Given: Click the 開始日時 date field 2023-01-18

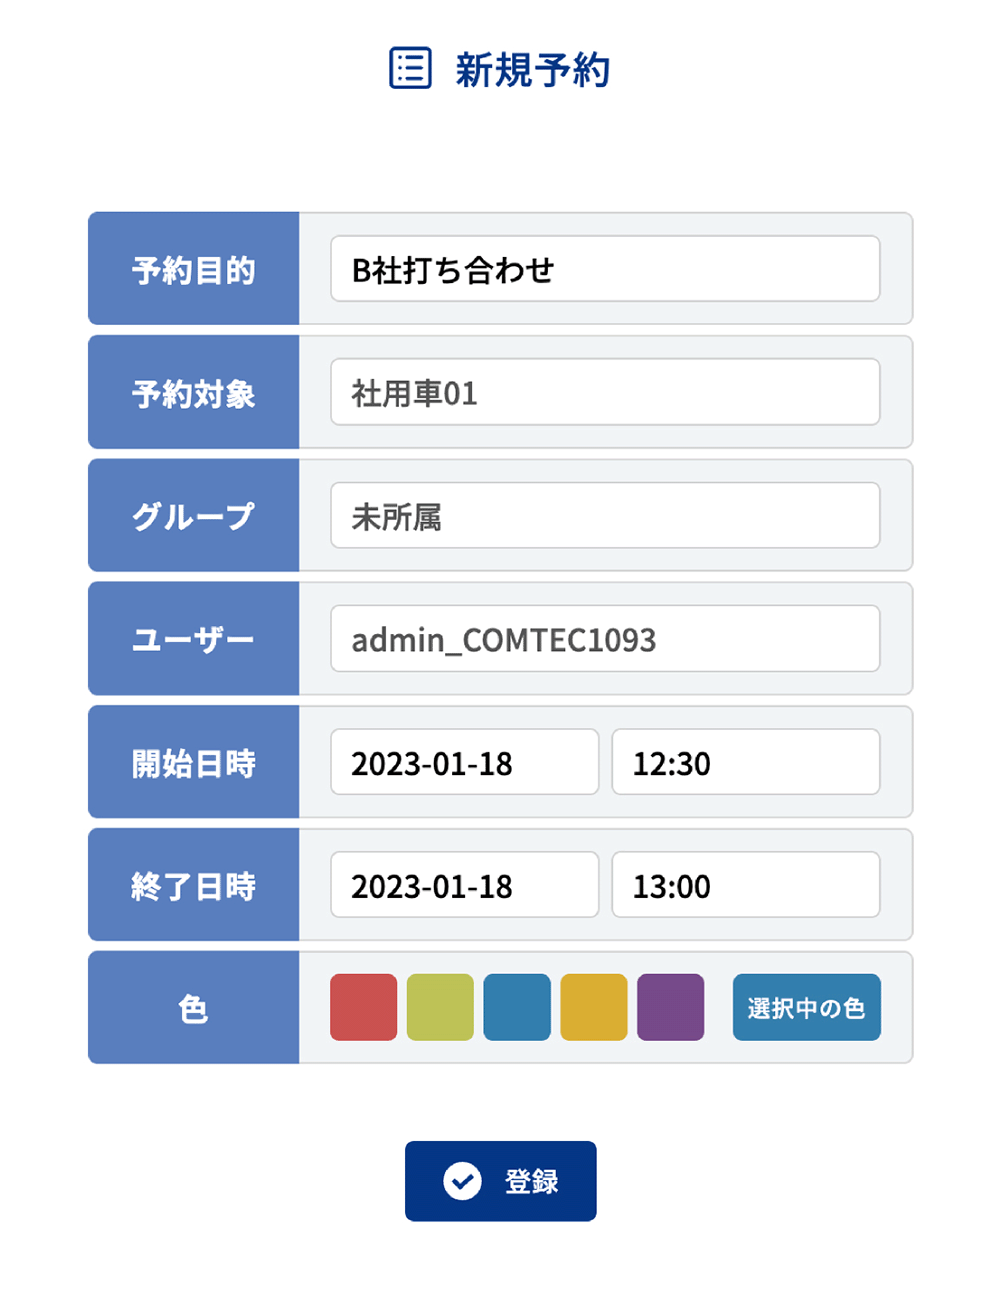Looking at the screenshot, I should coord(465,762).
